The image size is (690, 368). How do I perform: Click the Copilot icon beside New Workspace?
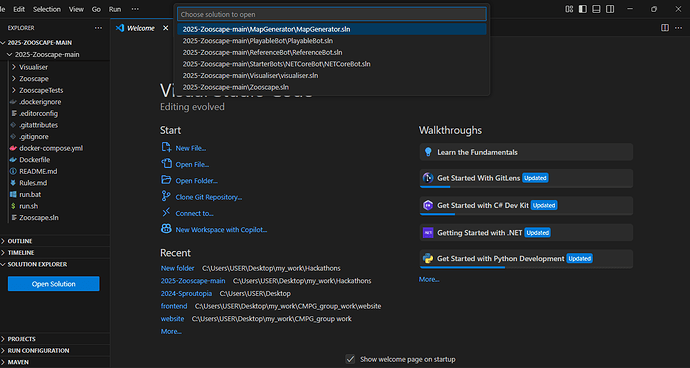[166, 229]
